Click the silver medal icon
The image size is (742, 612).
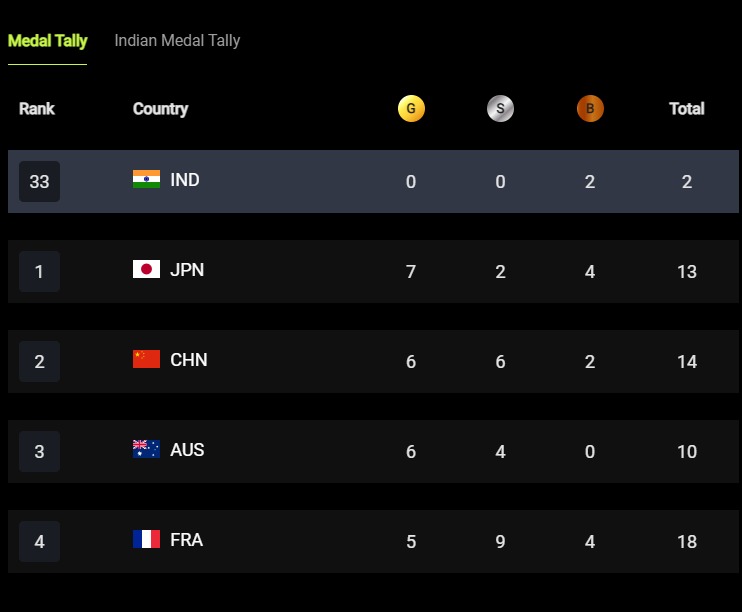pyautogui.click(x=500, y=109)
